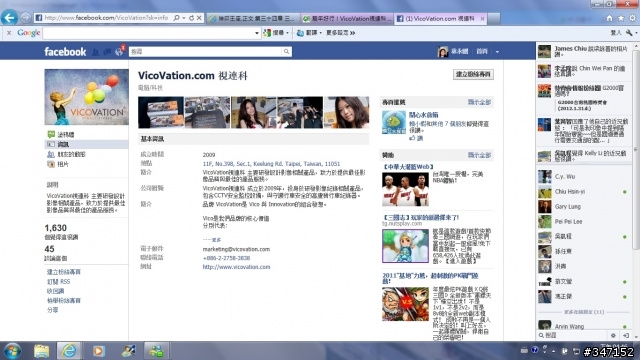Screen dimensions: 640x360
Task: Open the cartoon character game ad image
Action: (x=405, y=246)
